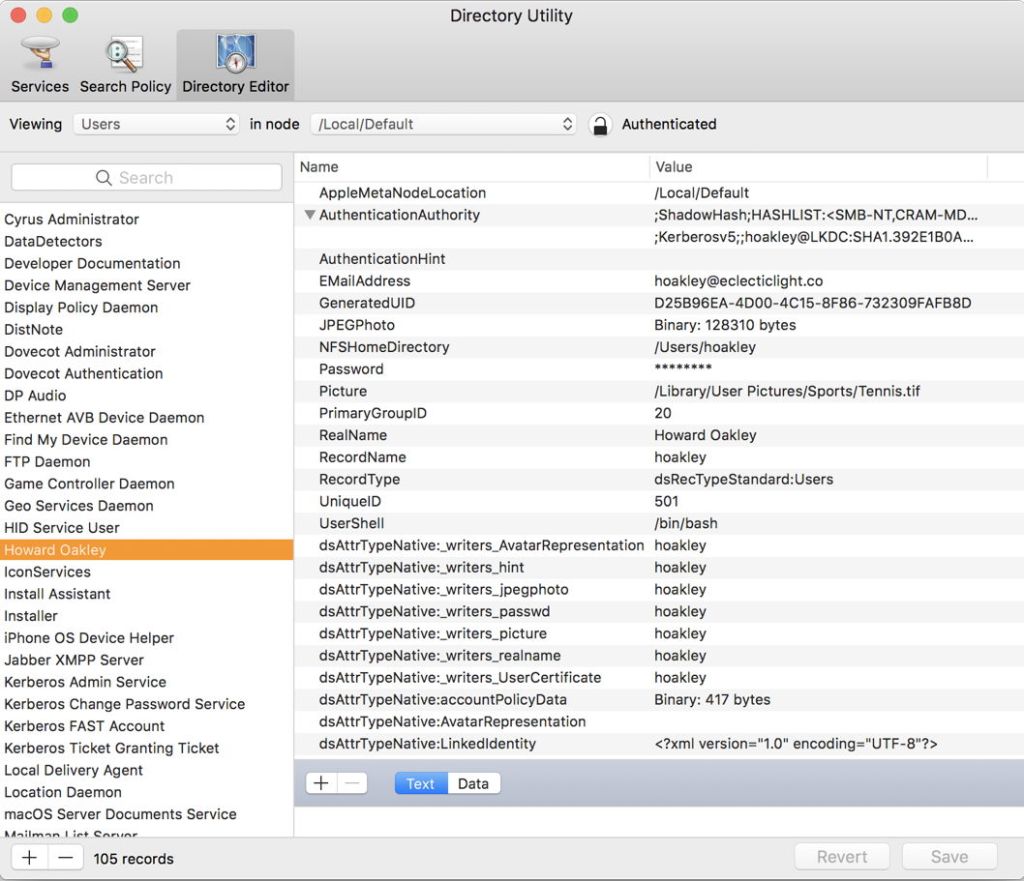Select Device Management Server user

[146, 285]
